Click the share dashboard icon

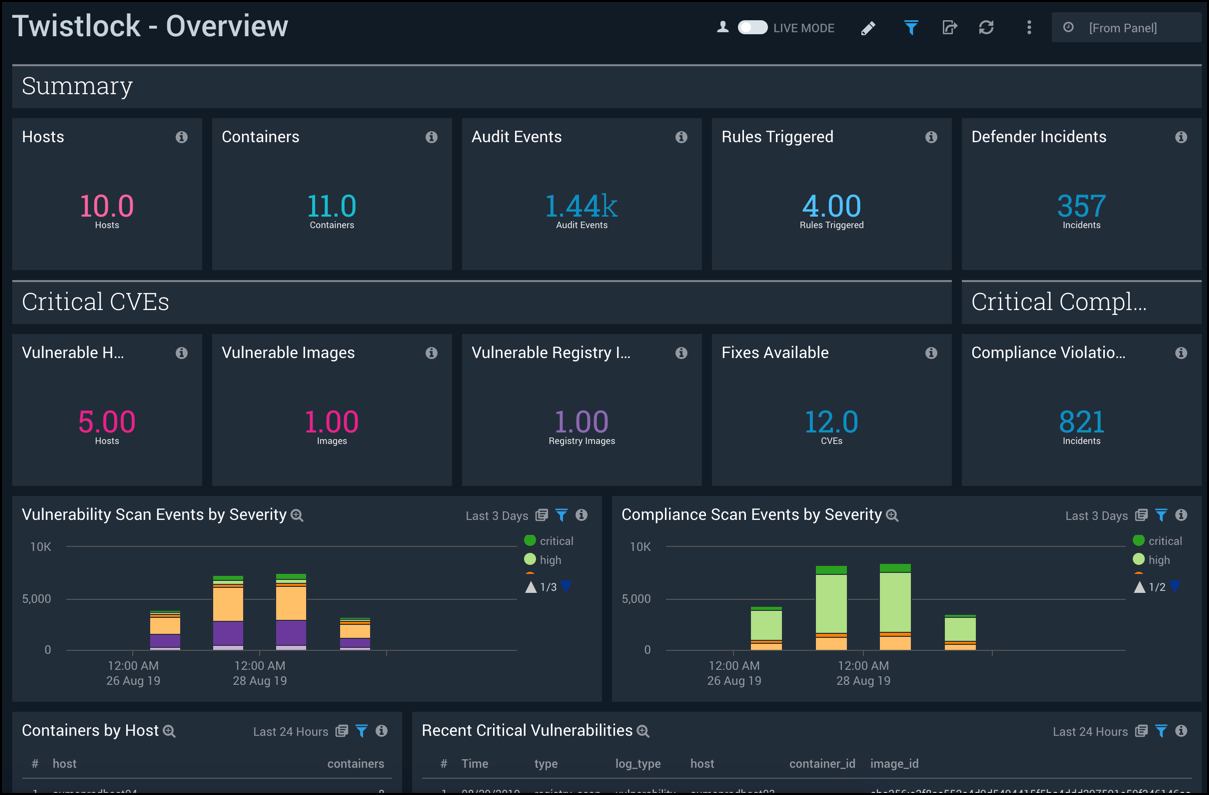pos(949,27)
